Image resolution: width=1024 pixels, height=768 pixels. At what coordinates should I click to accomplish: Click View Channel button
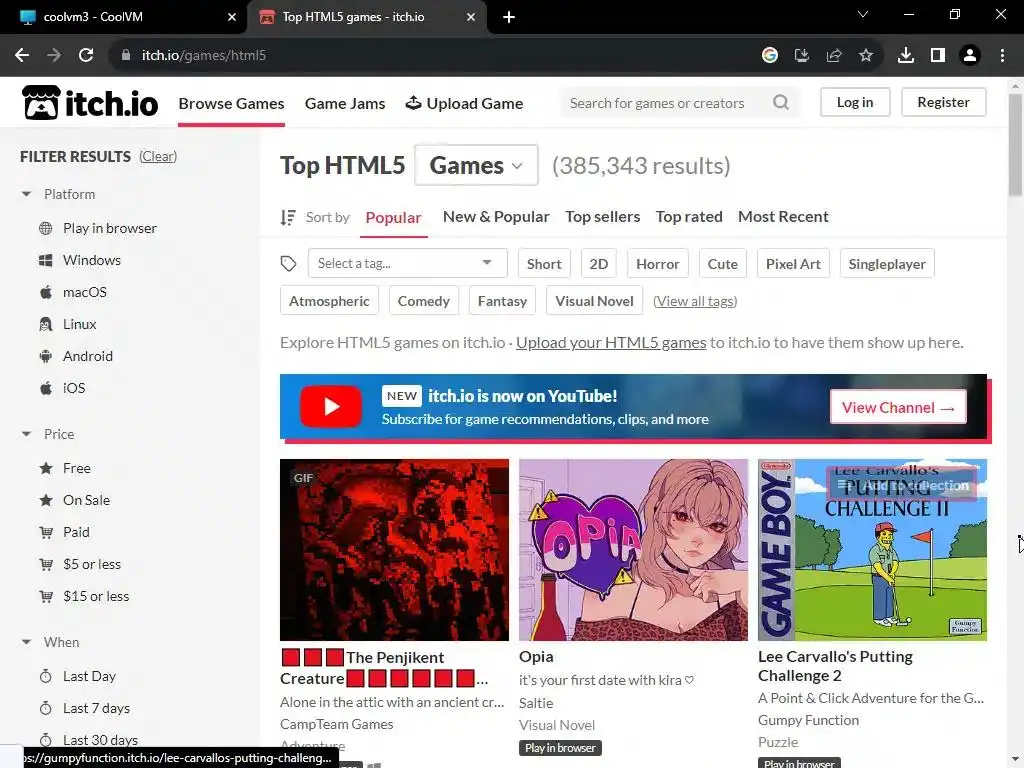[898, 408]
